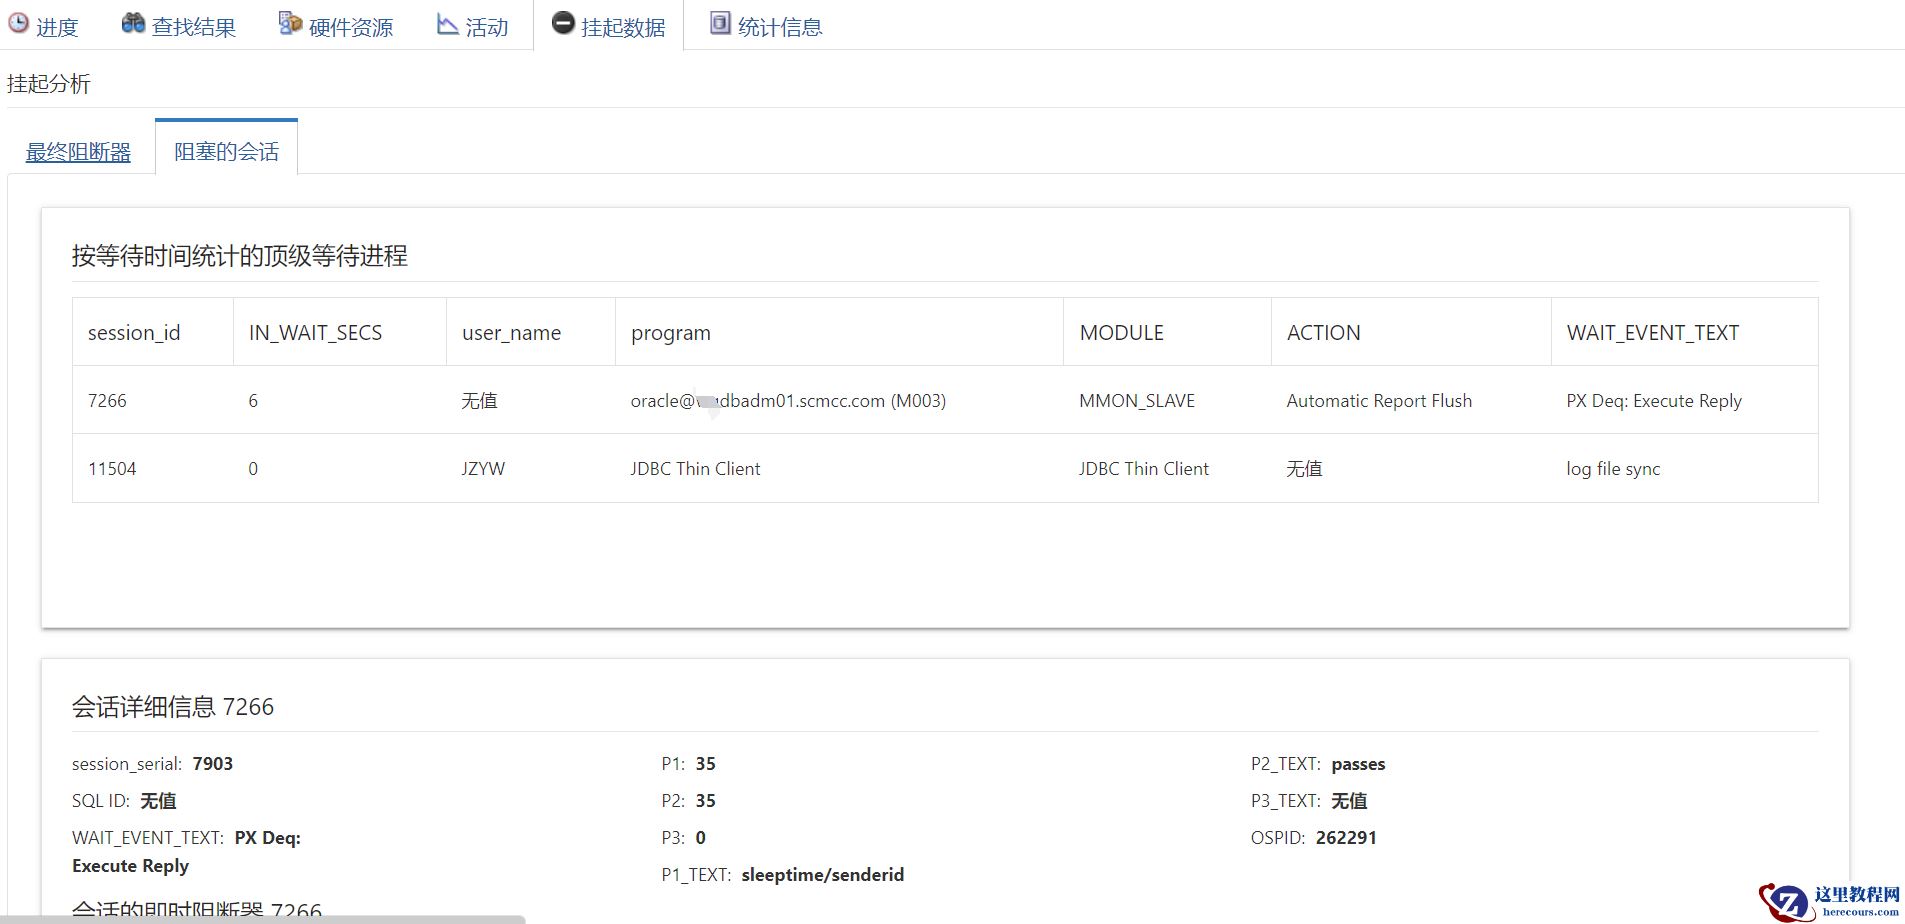The width and height of the screenshot is (1905, 924).
Task: Switch to the 最终阻断器 sub-tab
Action: 78,152
